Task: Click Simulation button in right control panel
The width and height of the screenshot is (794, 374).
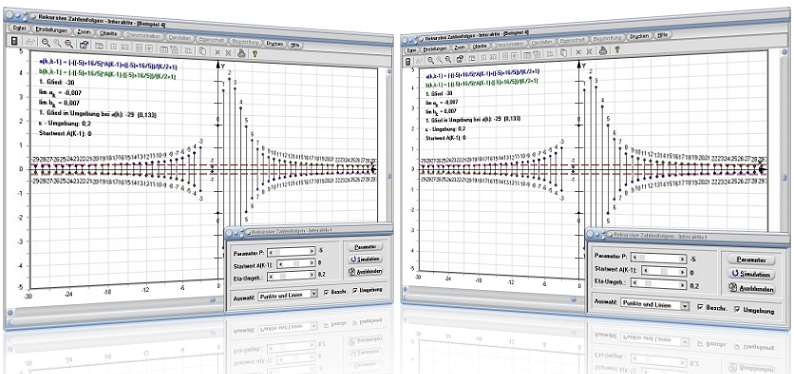Action: coord(751,274)
